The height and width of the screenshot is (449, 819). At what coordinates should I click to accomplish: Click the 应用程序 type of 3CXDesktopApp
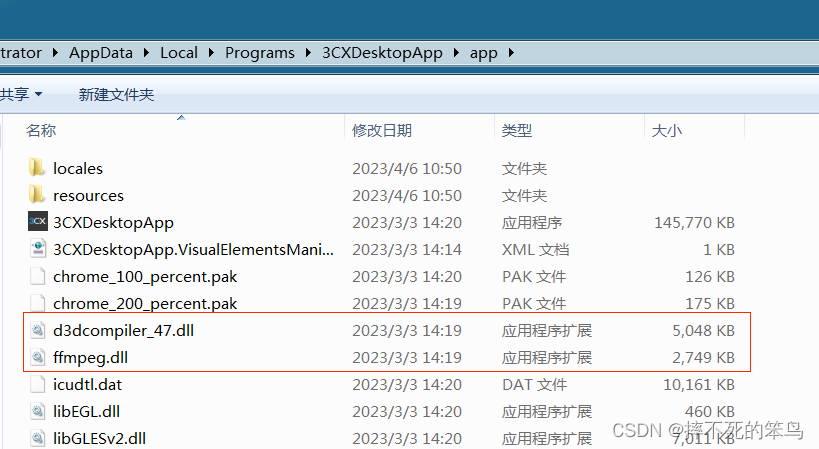point(532,223)
